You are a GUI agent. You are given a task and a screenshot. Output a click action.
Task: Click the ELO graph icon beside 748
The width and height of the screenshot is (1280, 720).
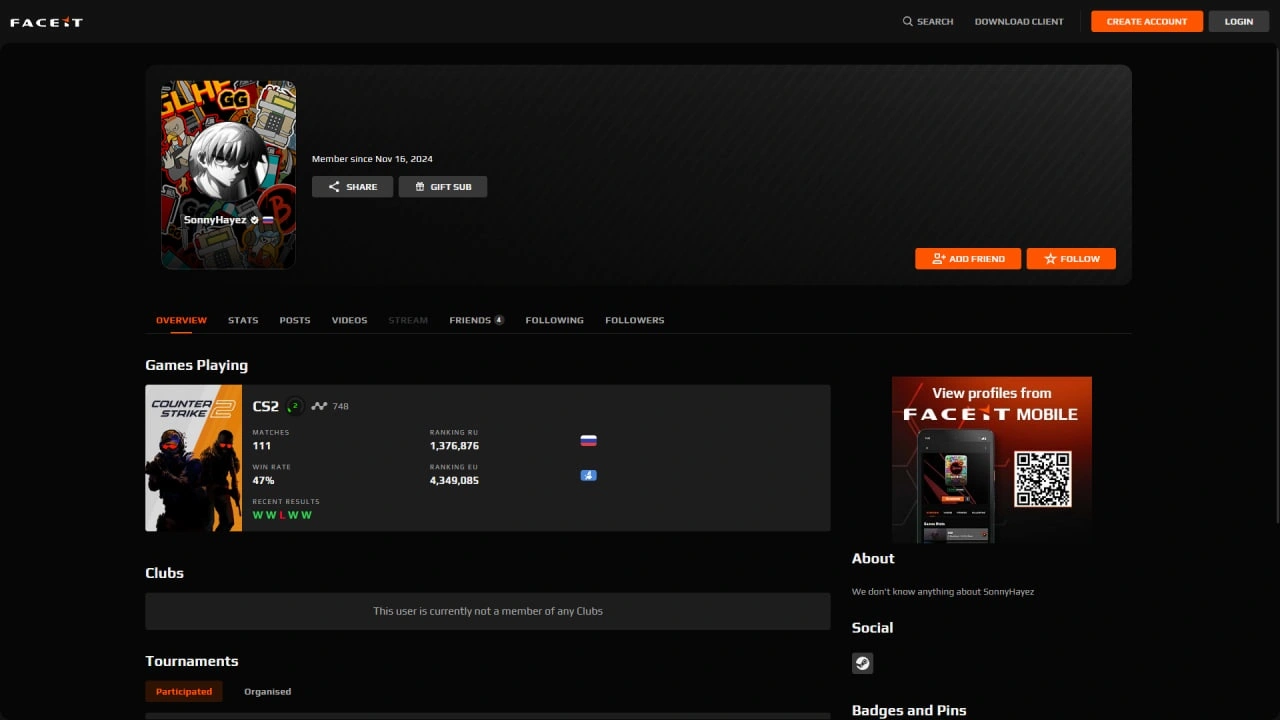pos(319,406)
